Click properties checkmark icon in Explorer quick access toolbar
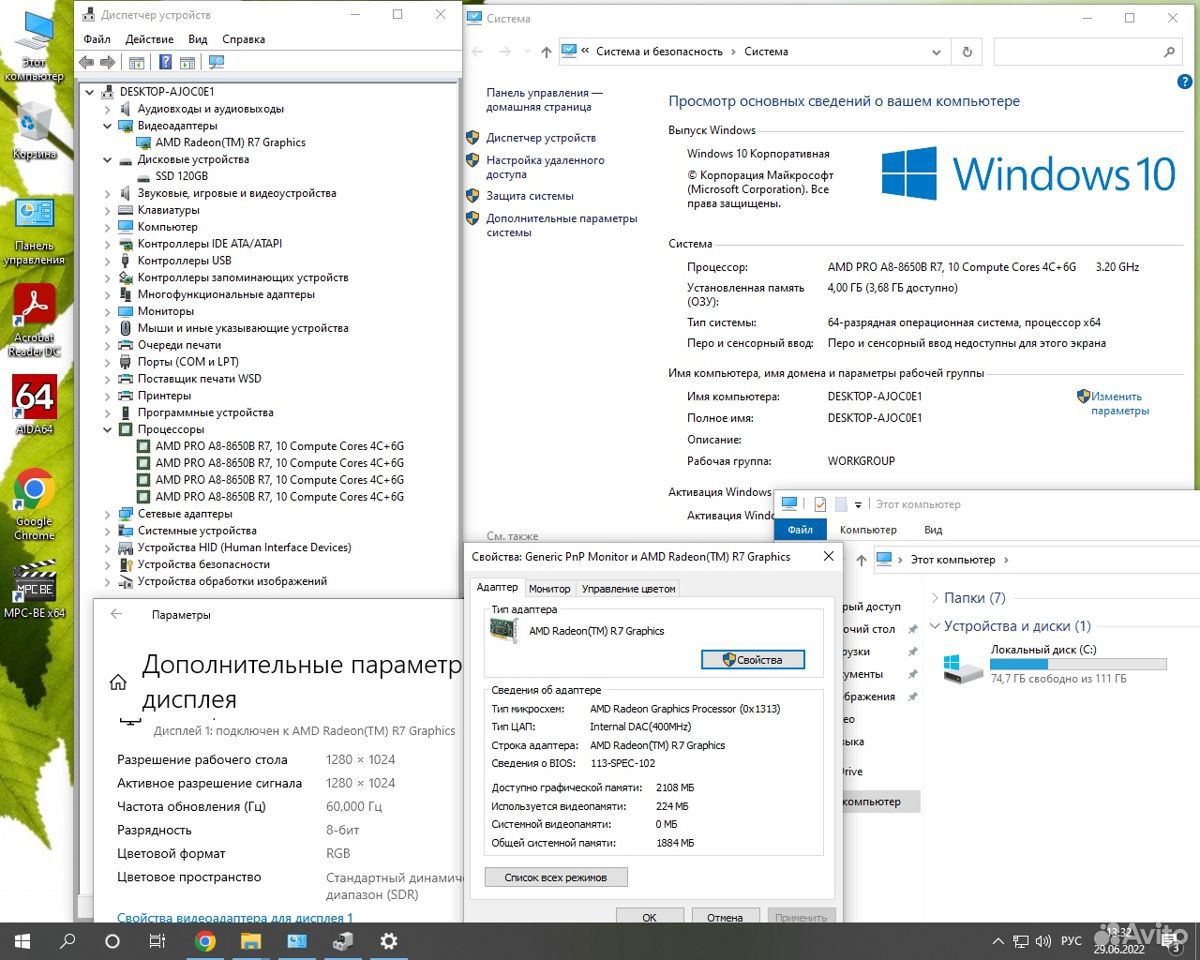This screenshot has width=1200, height=960. [820, 504]
